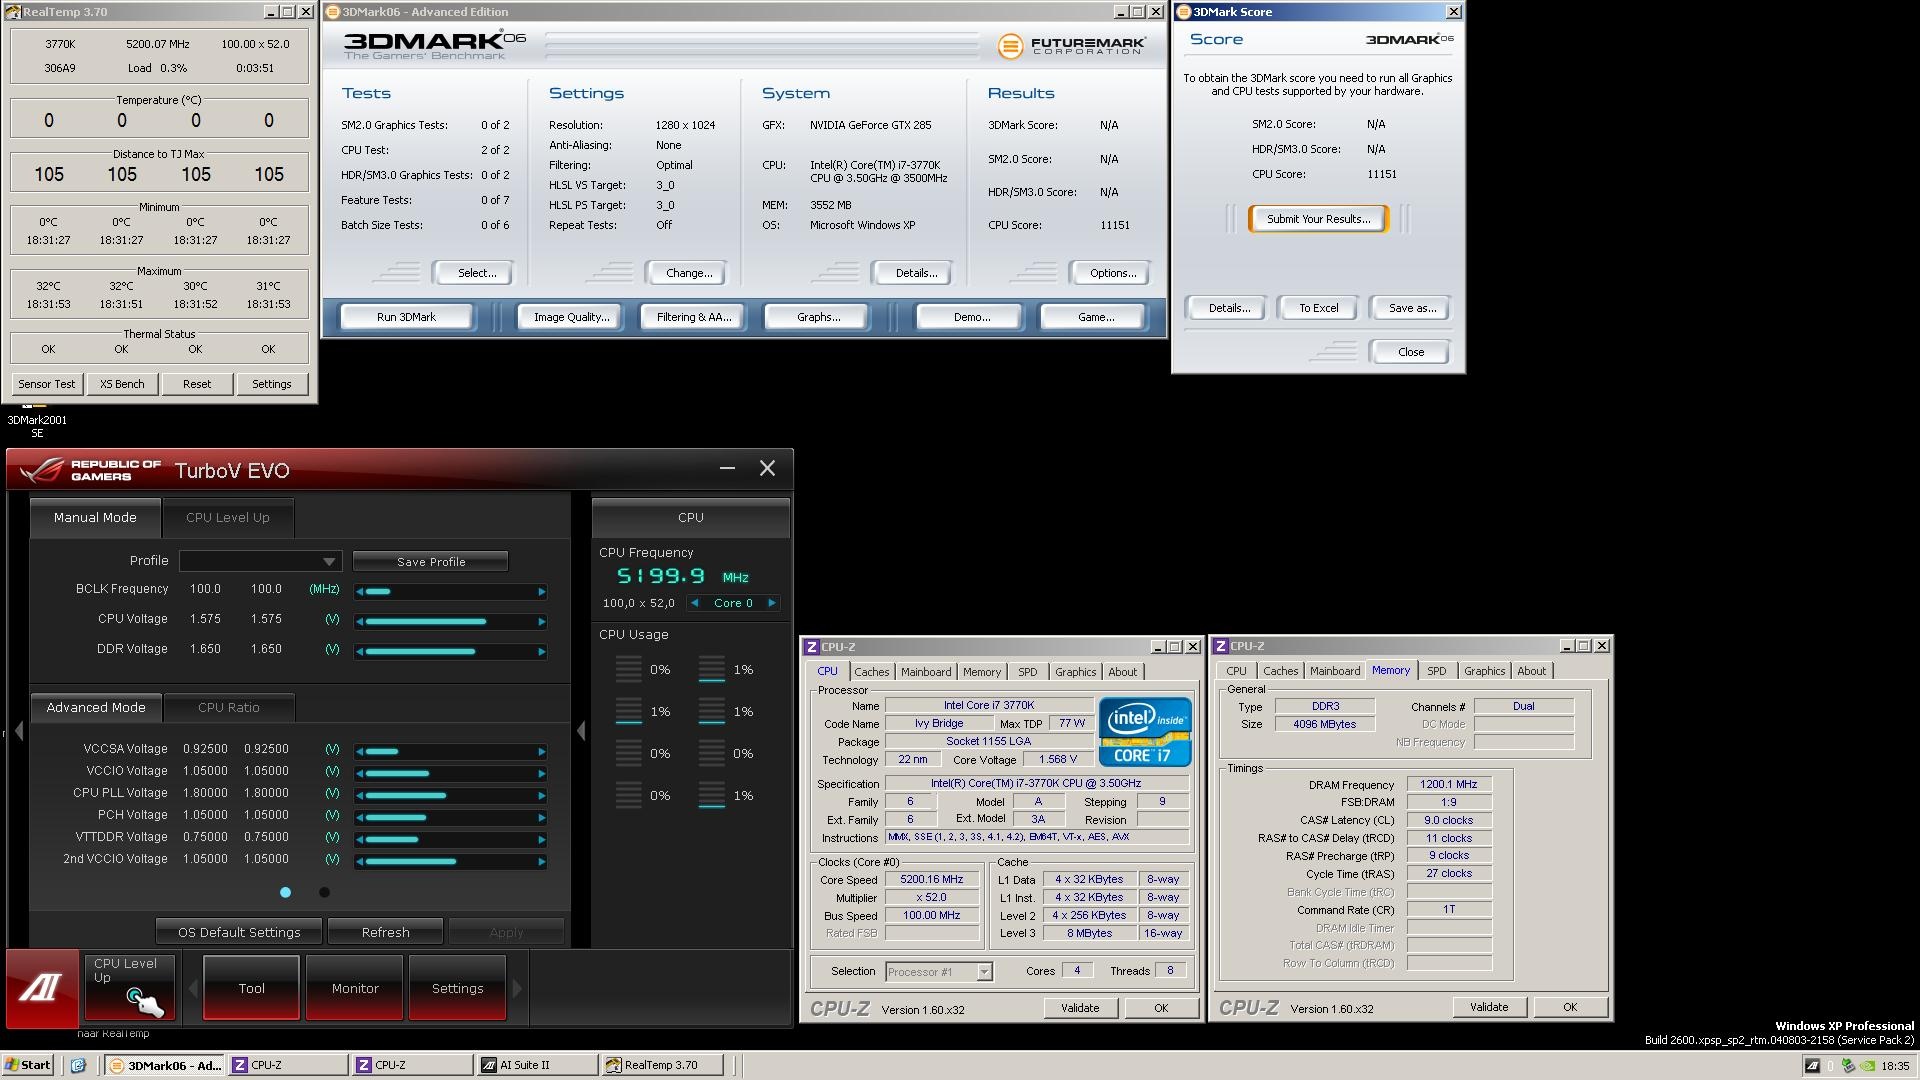
Task: Click the right arrow beside the Settings button
Action: [517, 988]
